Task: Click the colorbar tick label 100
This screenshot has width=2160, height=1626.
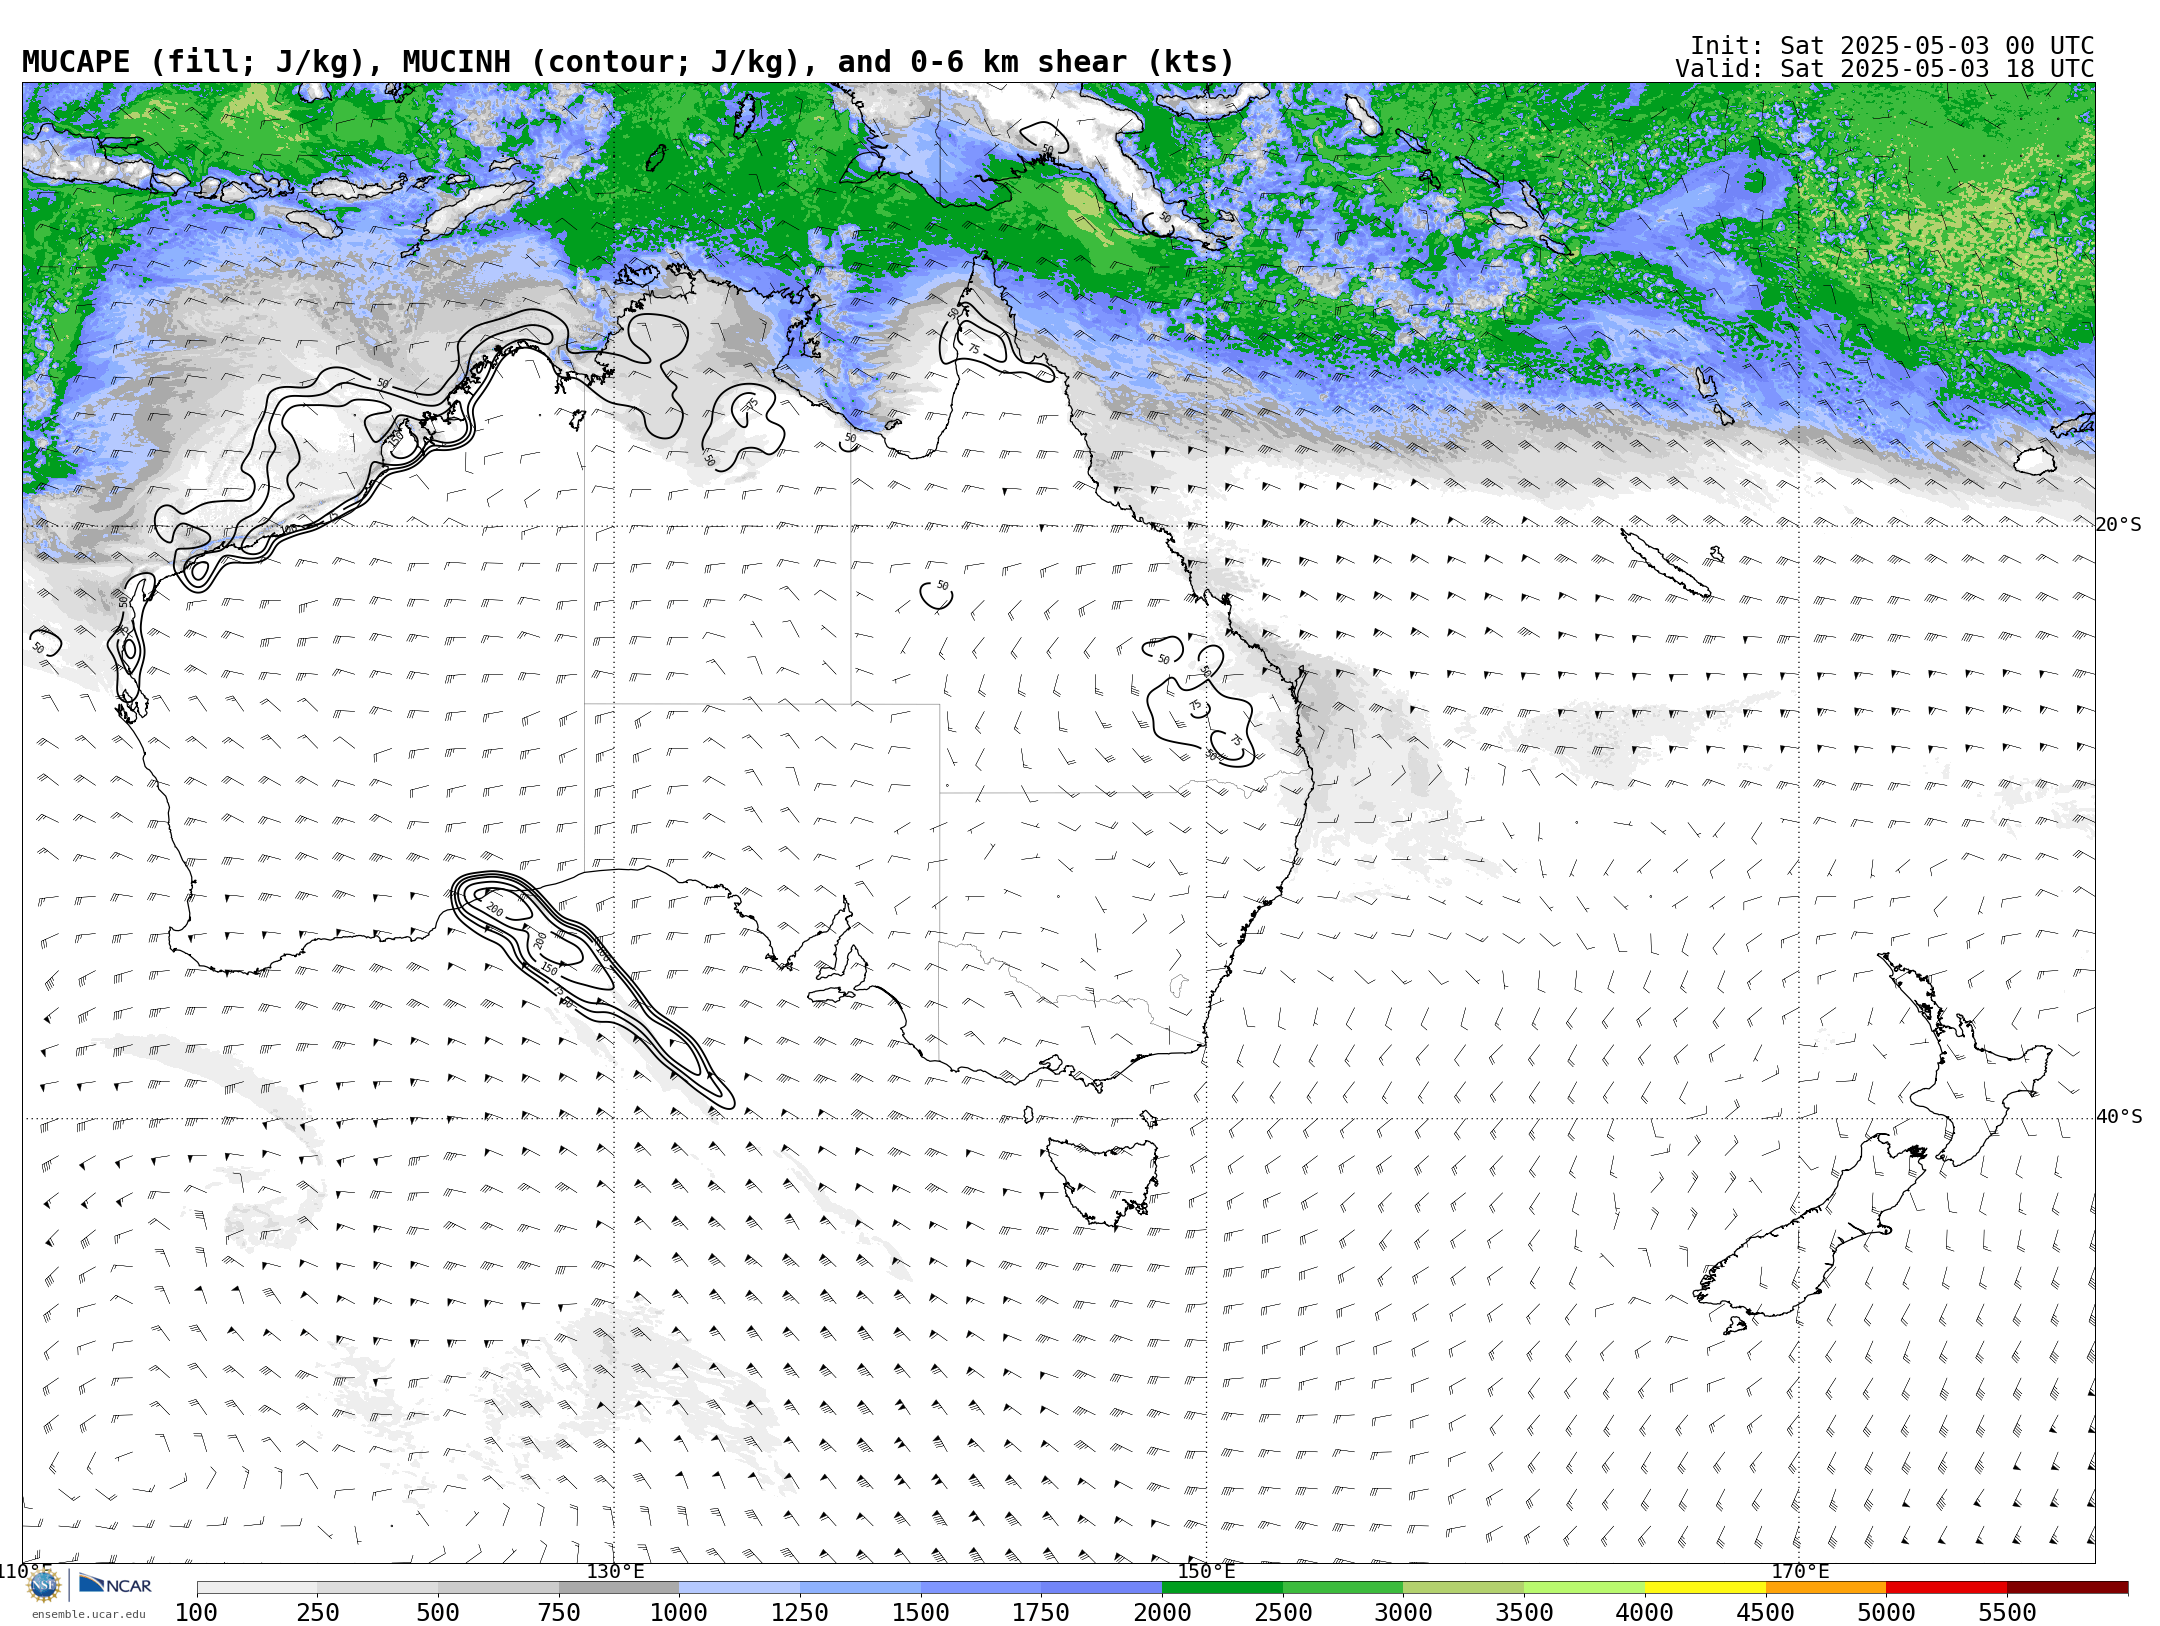Action: click(196, 1612)
